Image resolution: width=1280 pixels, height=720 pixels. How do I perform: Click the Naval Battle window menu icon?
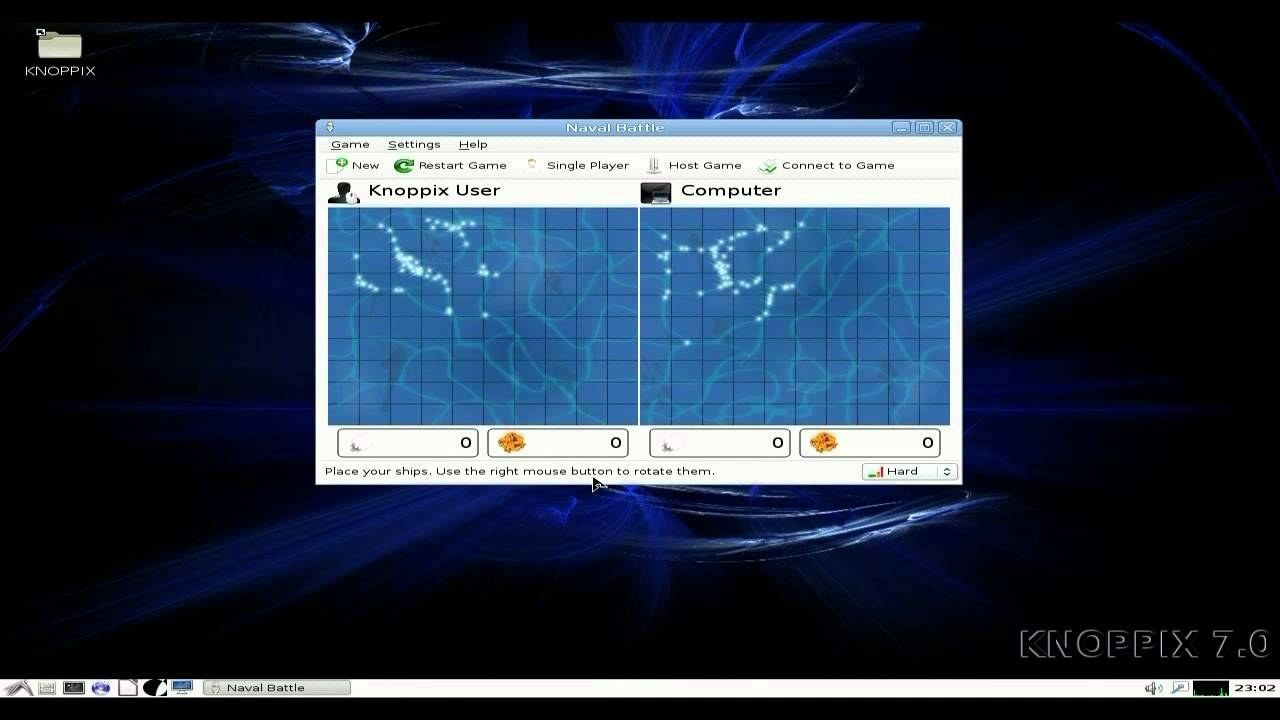[x=329, y=127]
